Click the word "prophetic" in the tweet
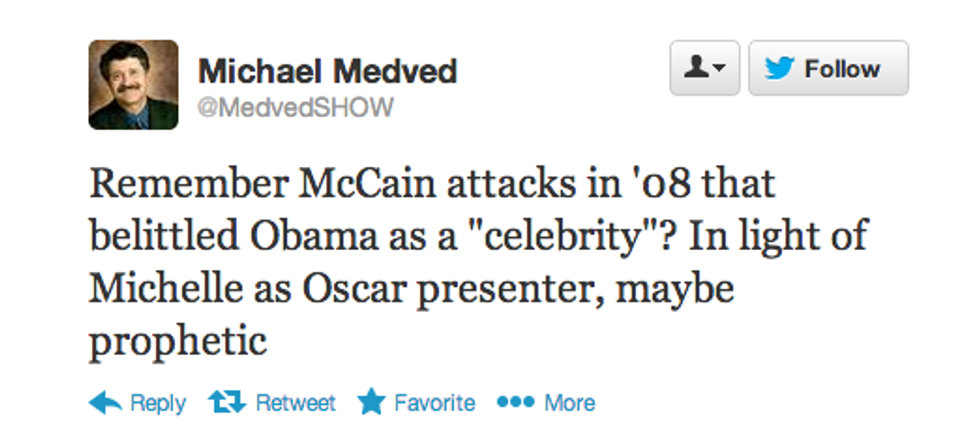Screen dimensions: 980x435 [x=178, y=343]
